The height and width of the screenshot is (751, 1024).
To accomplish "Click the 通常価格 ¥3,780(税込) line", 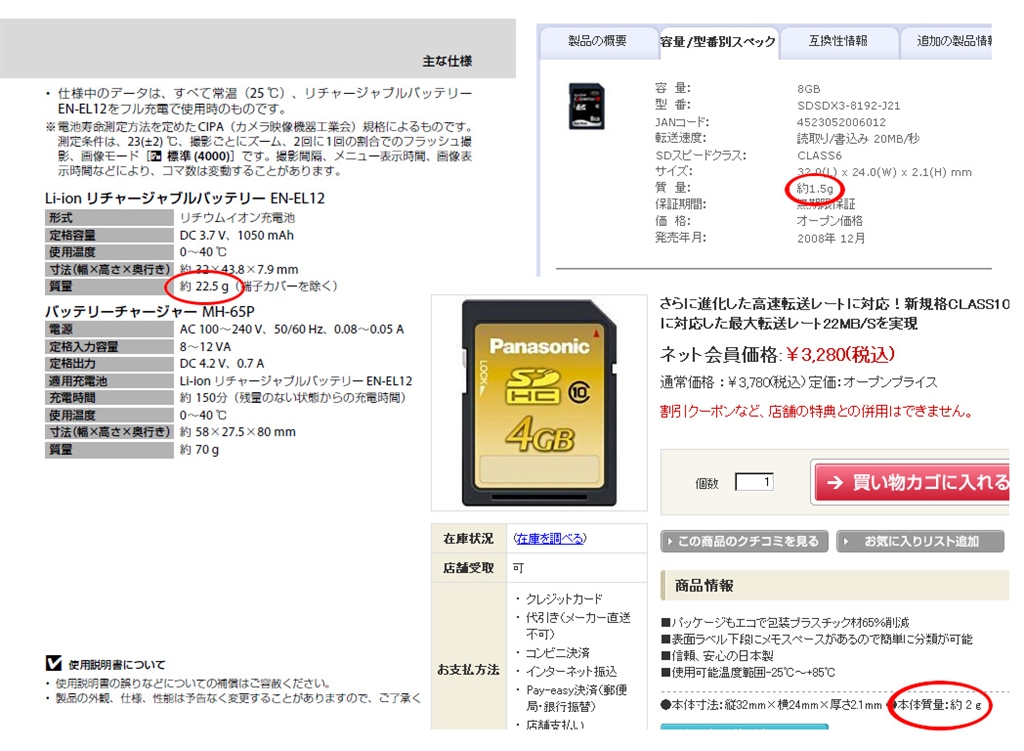I will click(x=798, y=382).
